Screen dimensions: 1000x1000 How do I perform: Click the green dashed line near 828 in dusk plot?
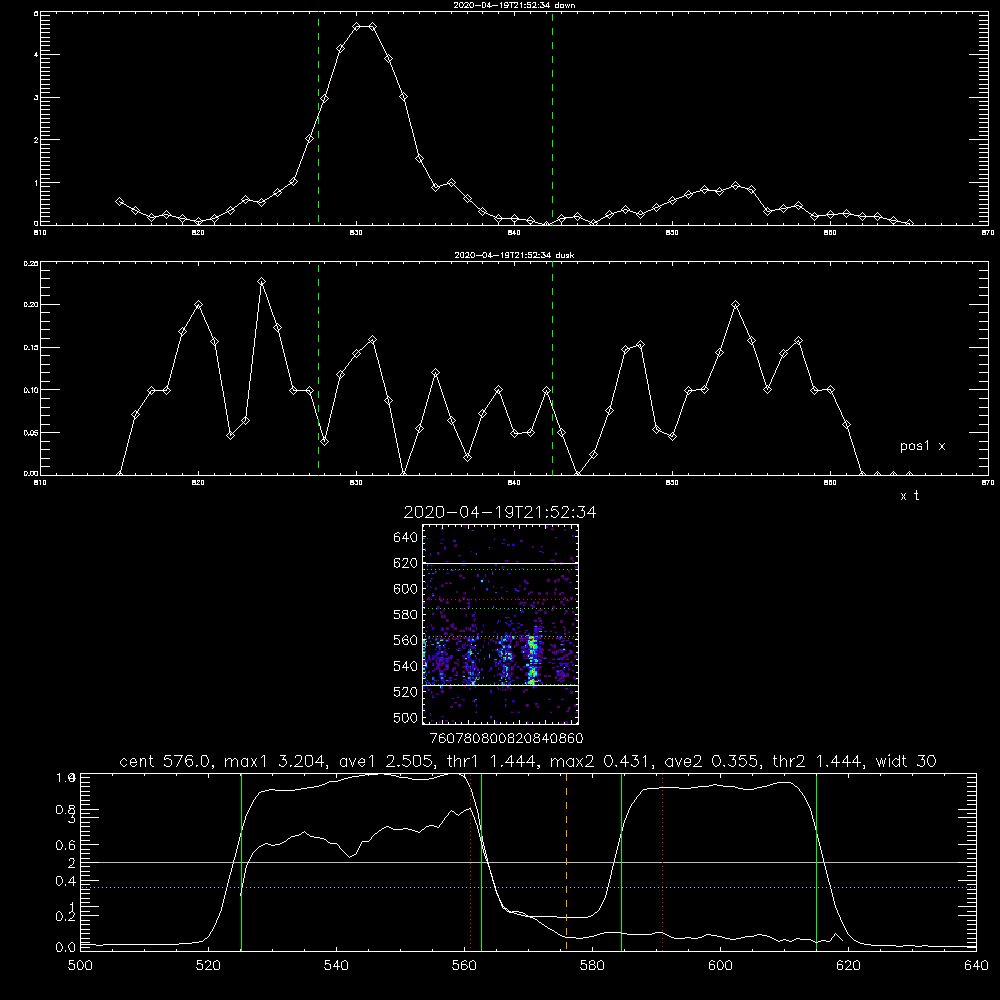pyautogui.click(x=318, y=368)
